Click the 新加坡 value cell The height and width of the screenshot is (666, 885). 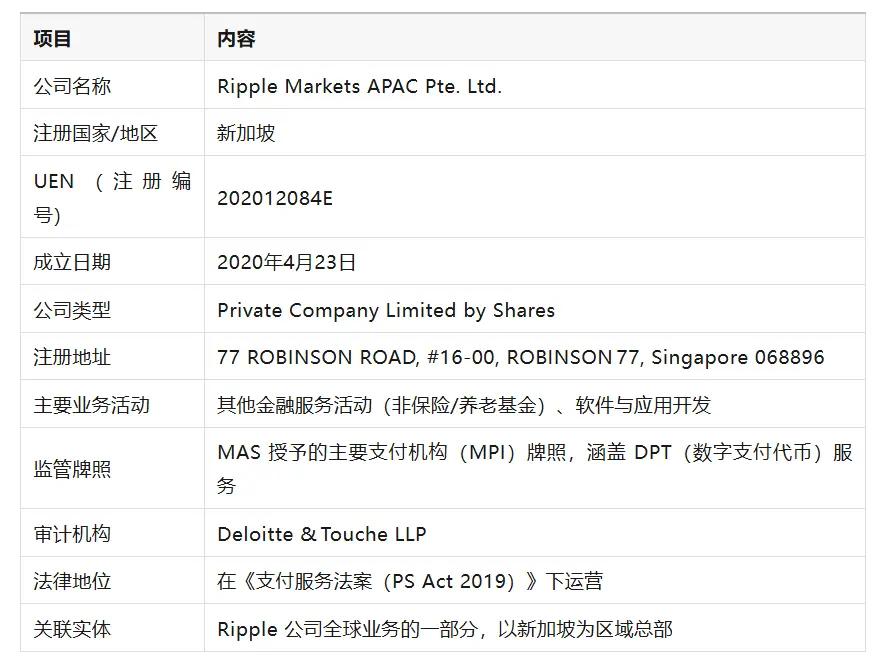coord(246,133)
